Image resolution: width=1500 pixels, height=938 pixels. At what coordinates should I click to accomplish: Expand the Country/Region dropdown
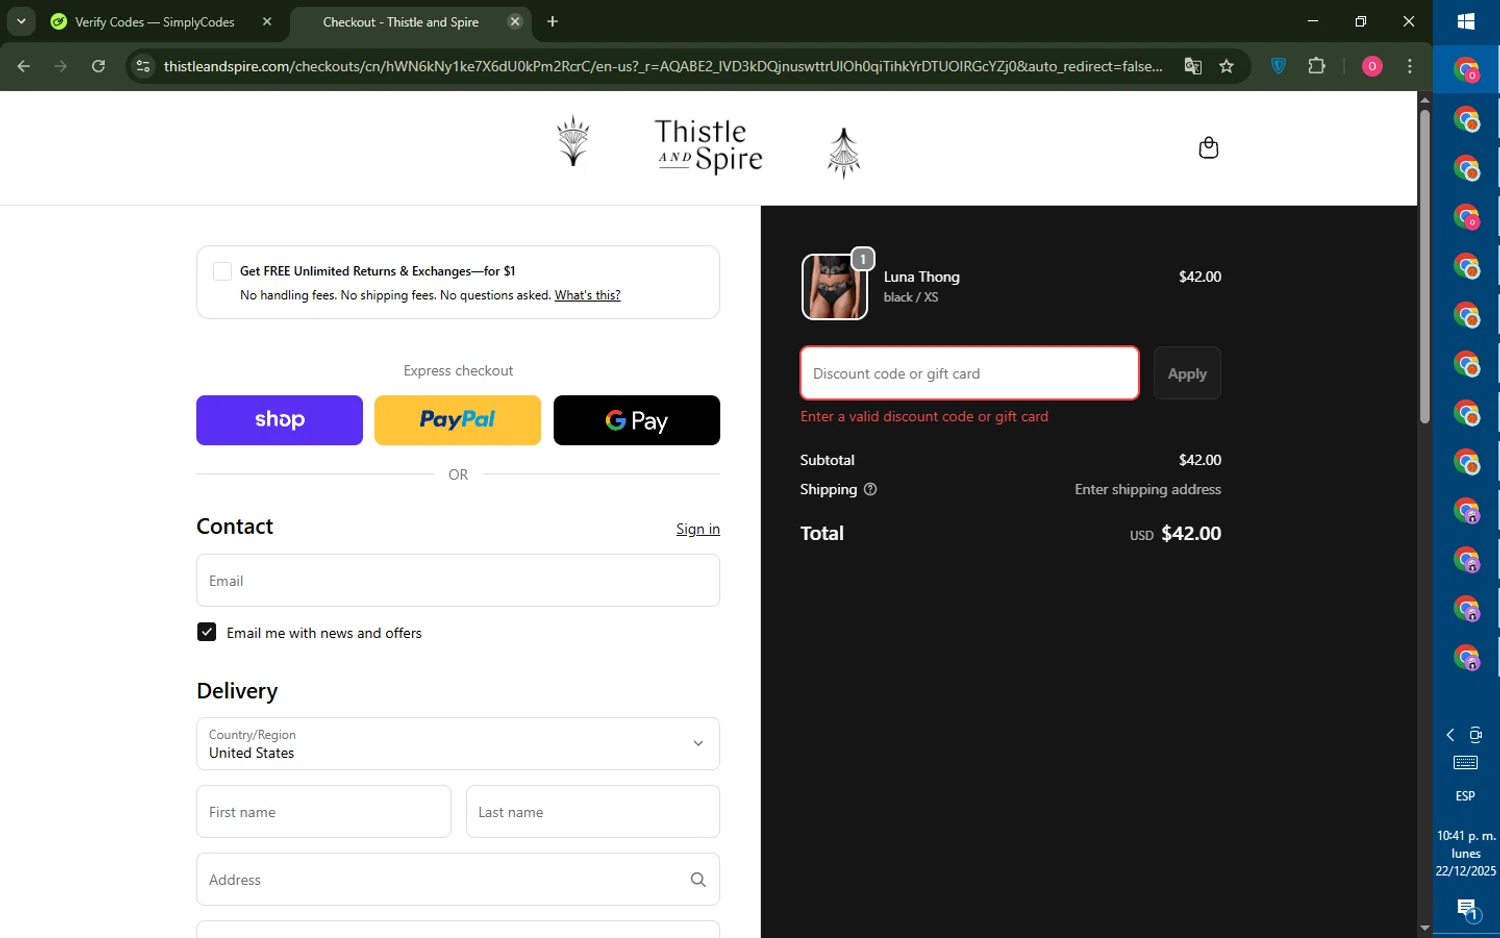coord(458,744)
